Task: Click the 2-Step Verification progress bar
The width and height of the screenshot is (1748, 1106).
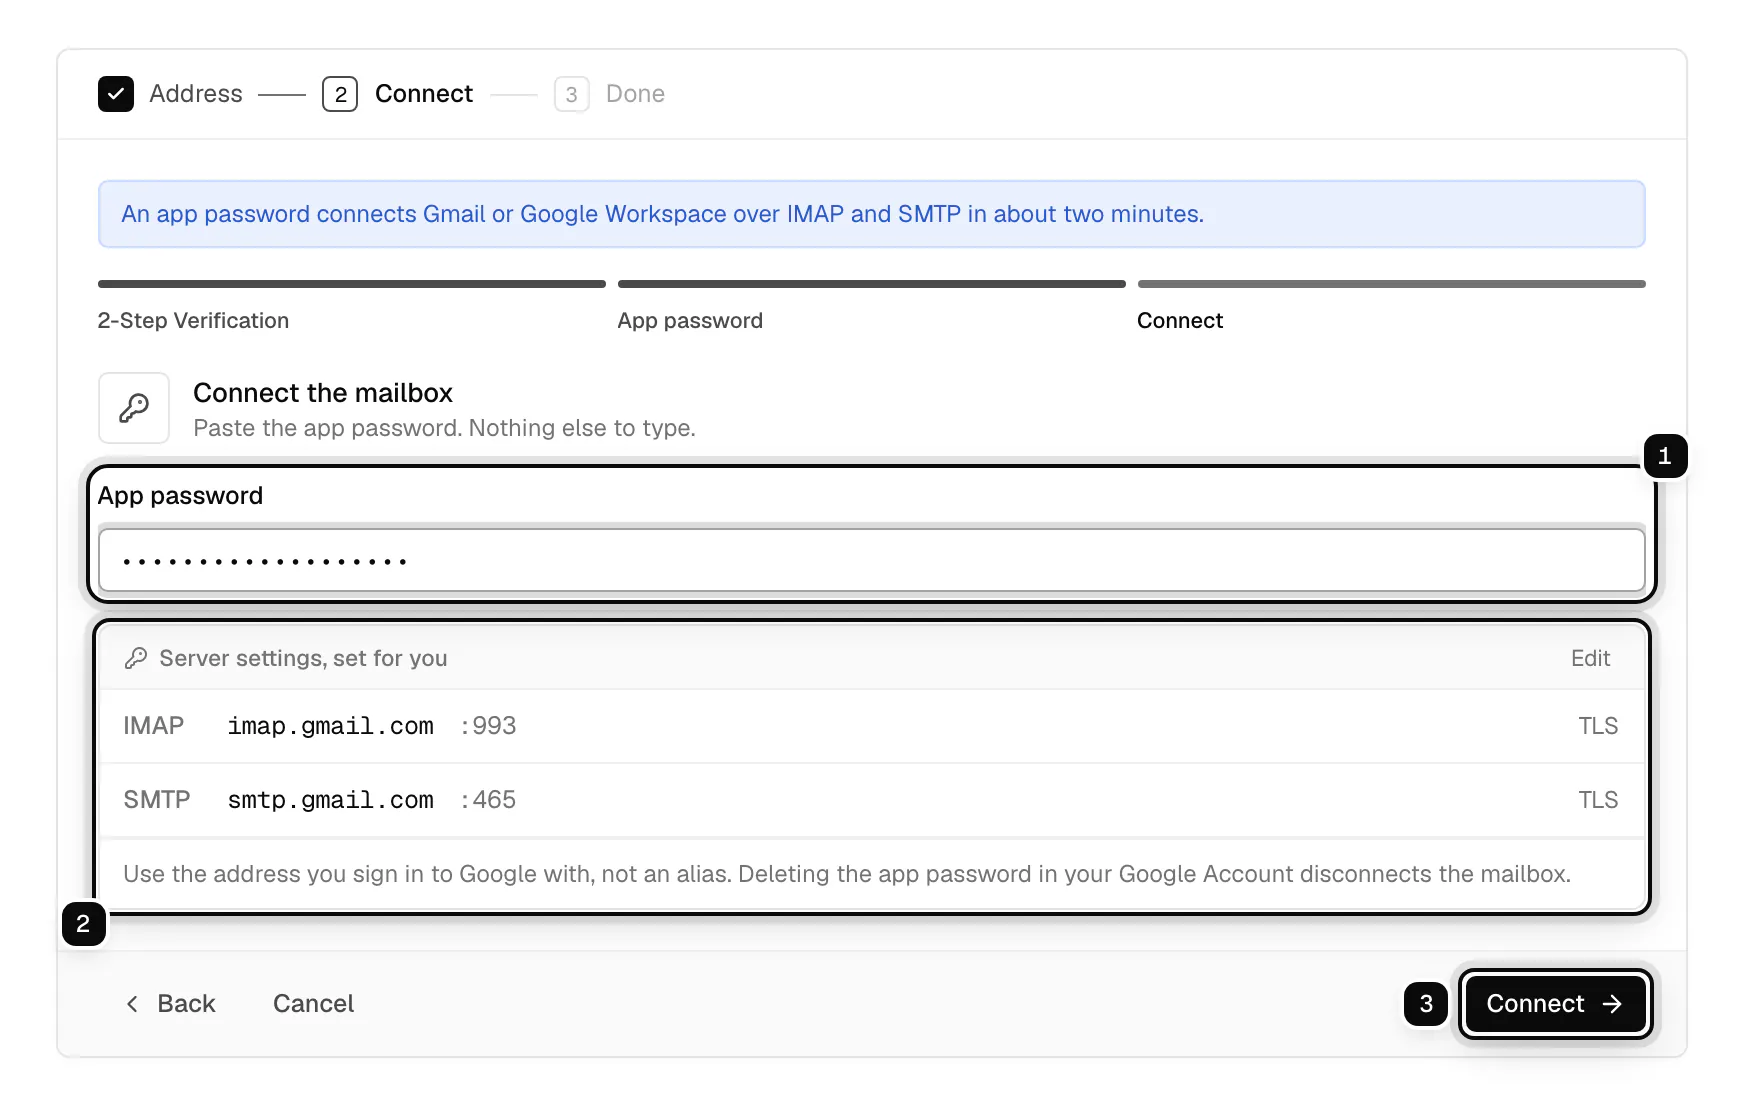Action: point(352,284)
